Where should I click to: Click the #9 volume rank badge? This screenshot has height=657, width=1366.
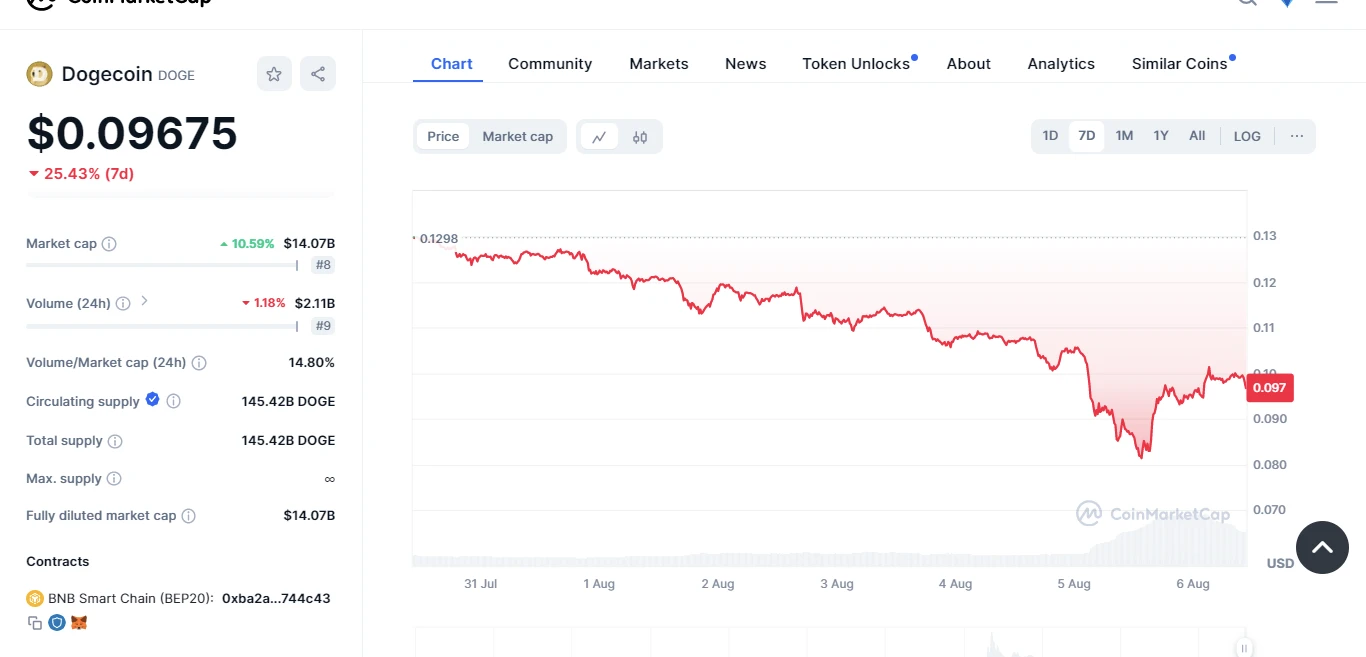point(323,325)
